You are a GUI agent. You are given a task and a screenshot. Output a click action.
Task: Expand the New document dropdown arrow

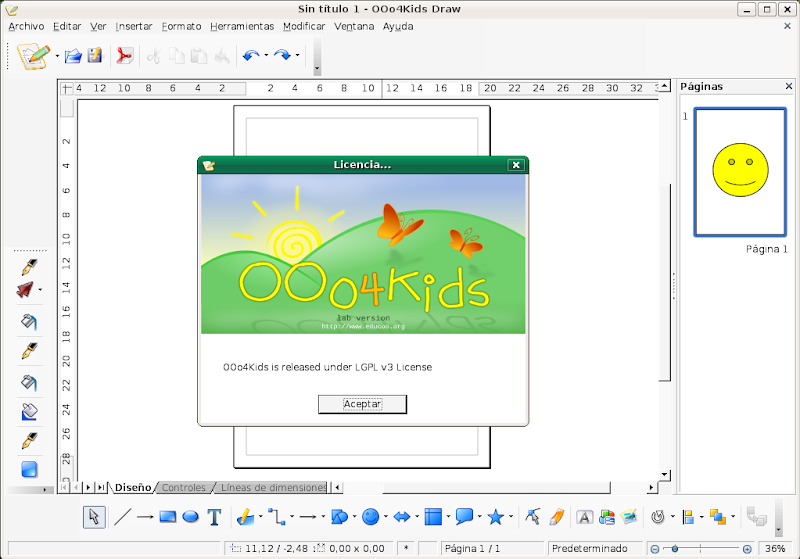click(x=57, y=56)
